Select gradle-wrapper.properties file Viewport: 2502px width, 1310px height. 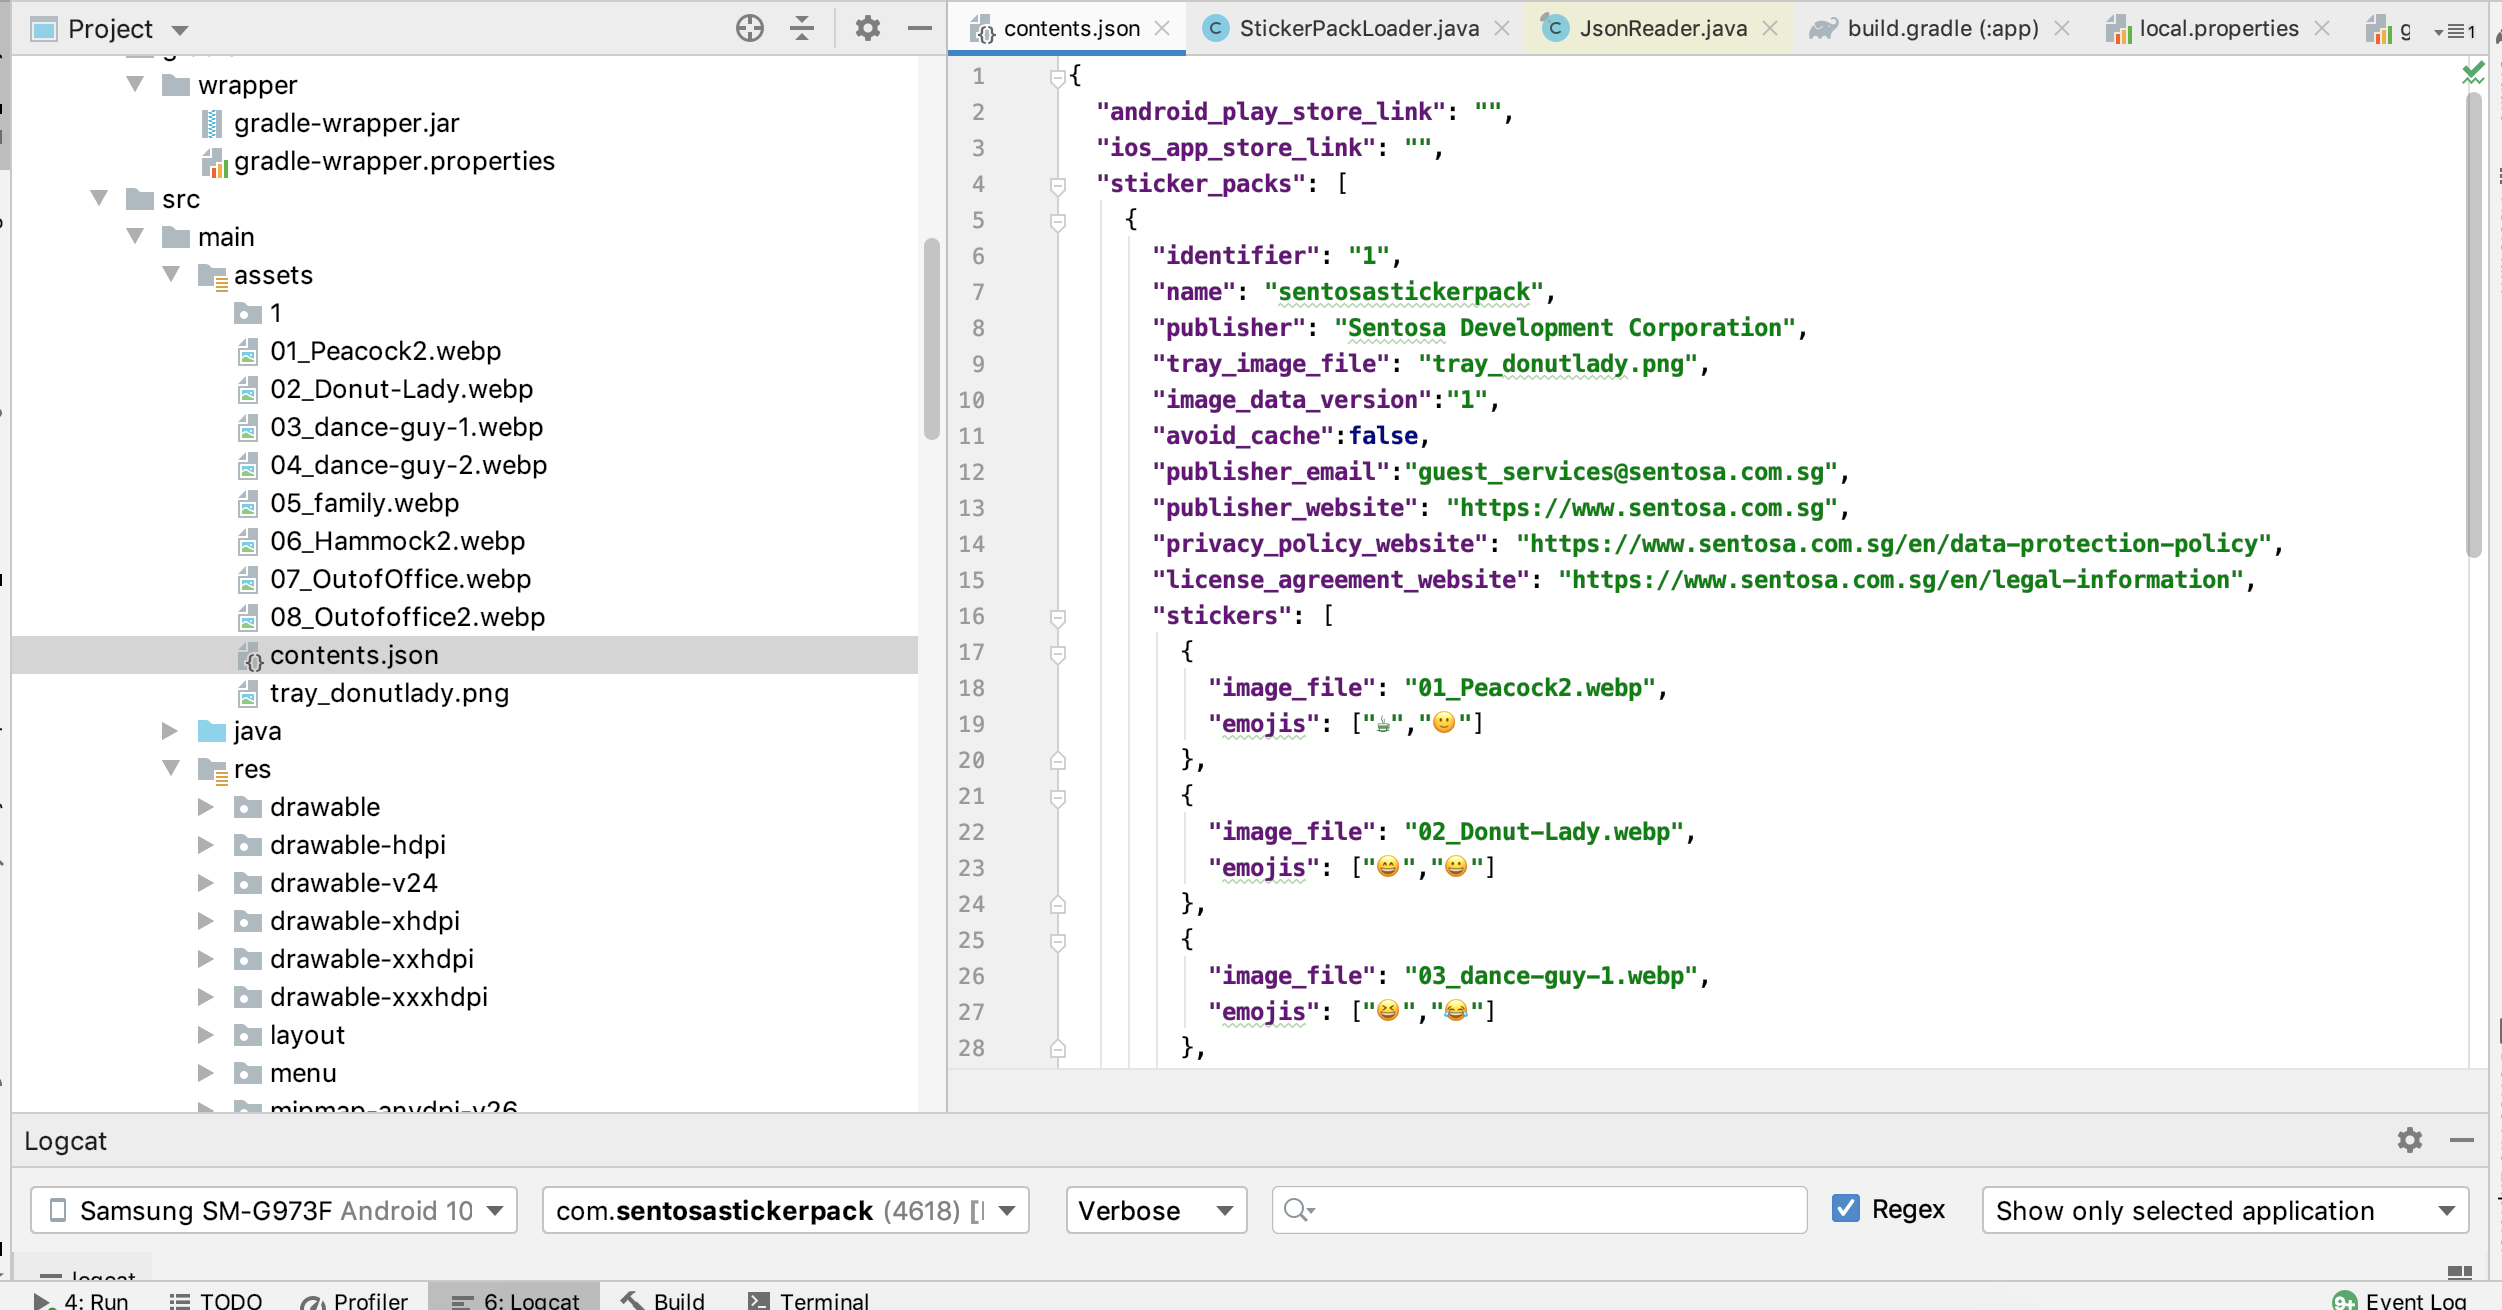coord(394,161)
